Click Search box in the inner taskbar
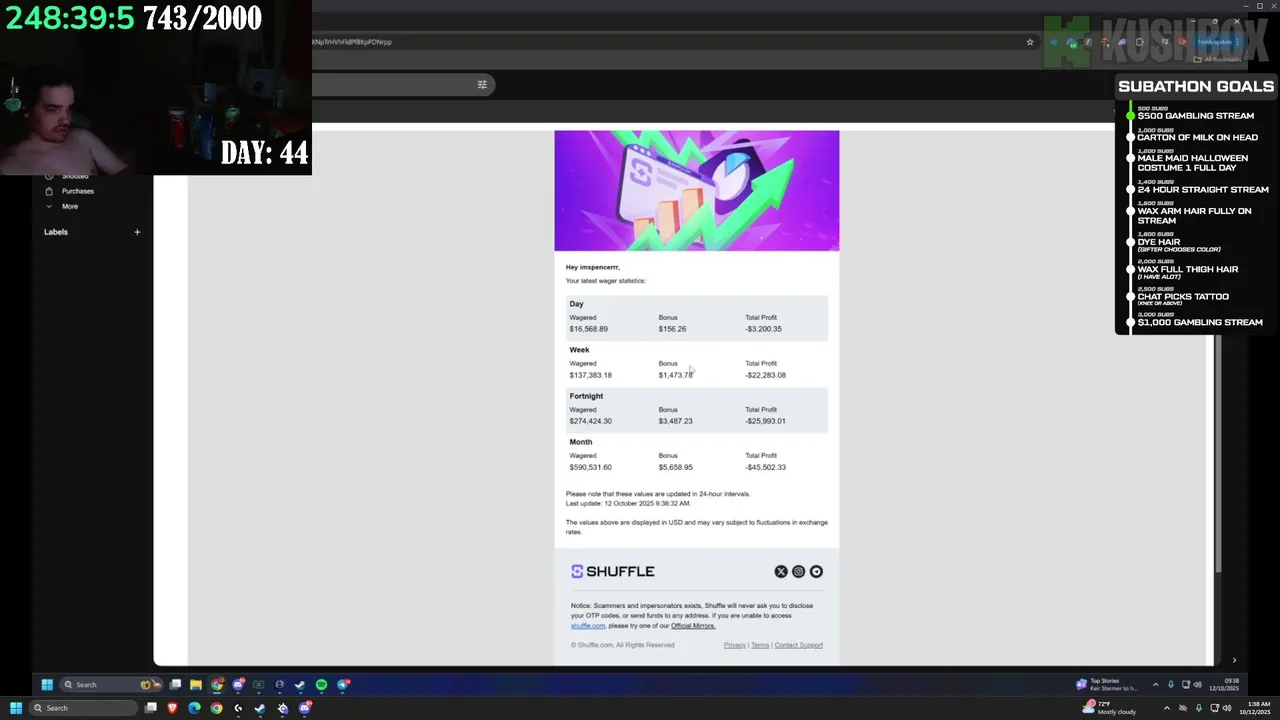The width and height of the screenshot is (1280, 720). pos(111,685)
